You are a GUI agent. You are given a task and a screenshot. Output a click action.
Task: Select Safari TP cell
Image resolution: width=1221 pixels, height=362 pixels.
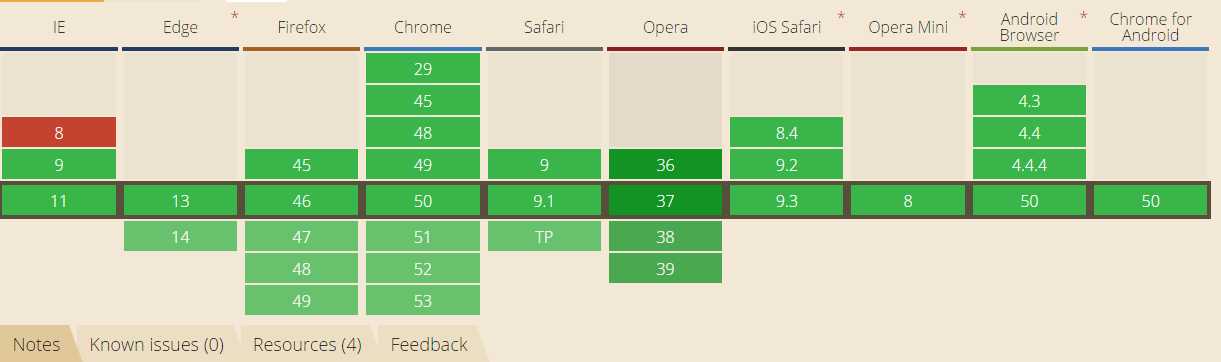tap(544, 236)
